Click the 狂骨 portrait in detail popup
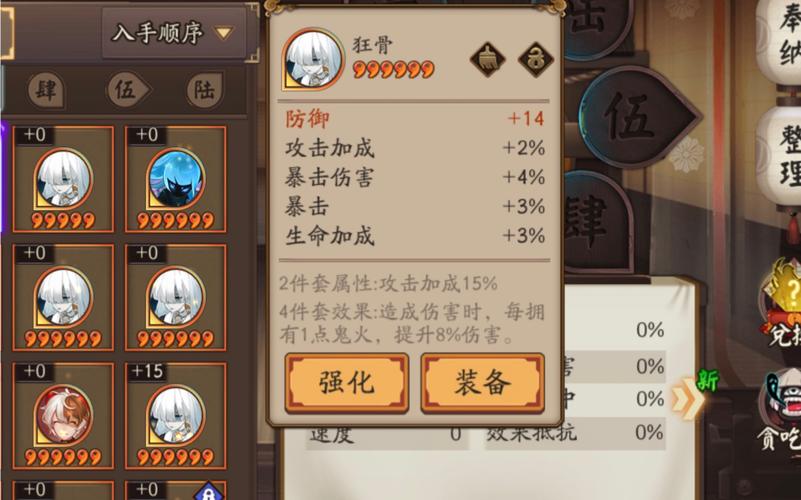 pyautogui.click(x=313, y=59)
